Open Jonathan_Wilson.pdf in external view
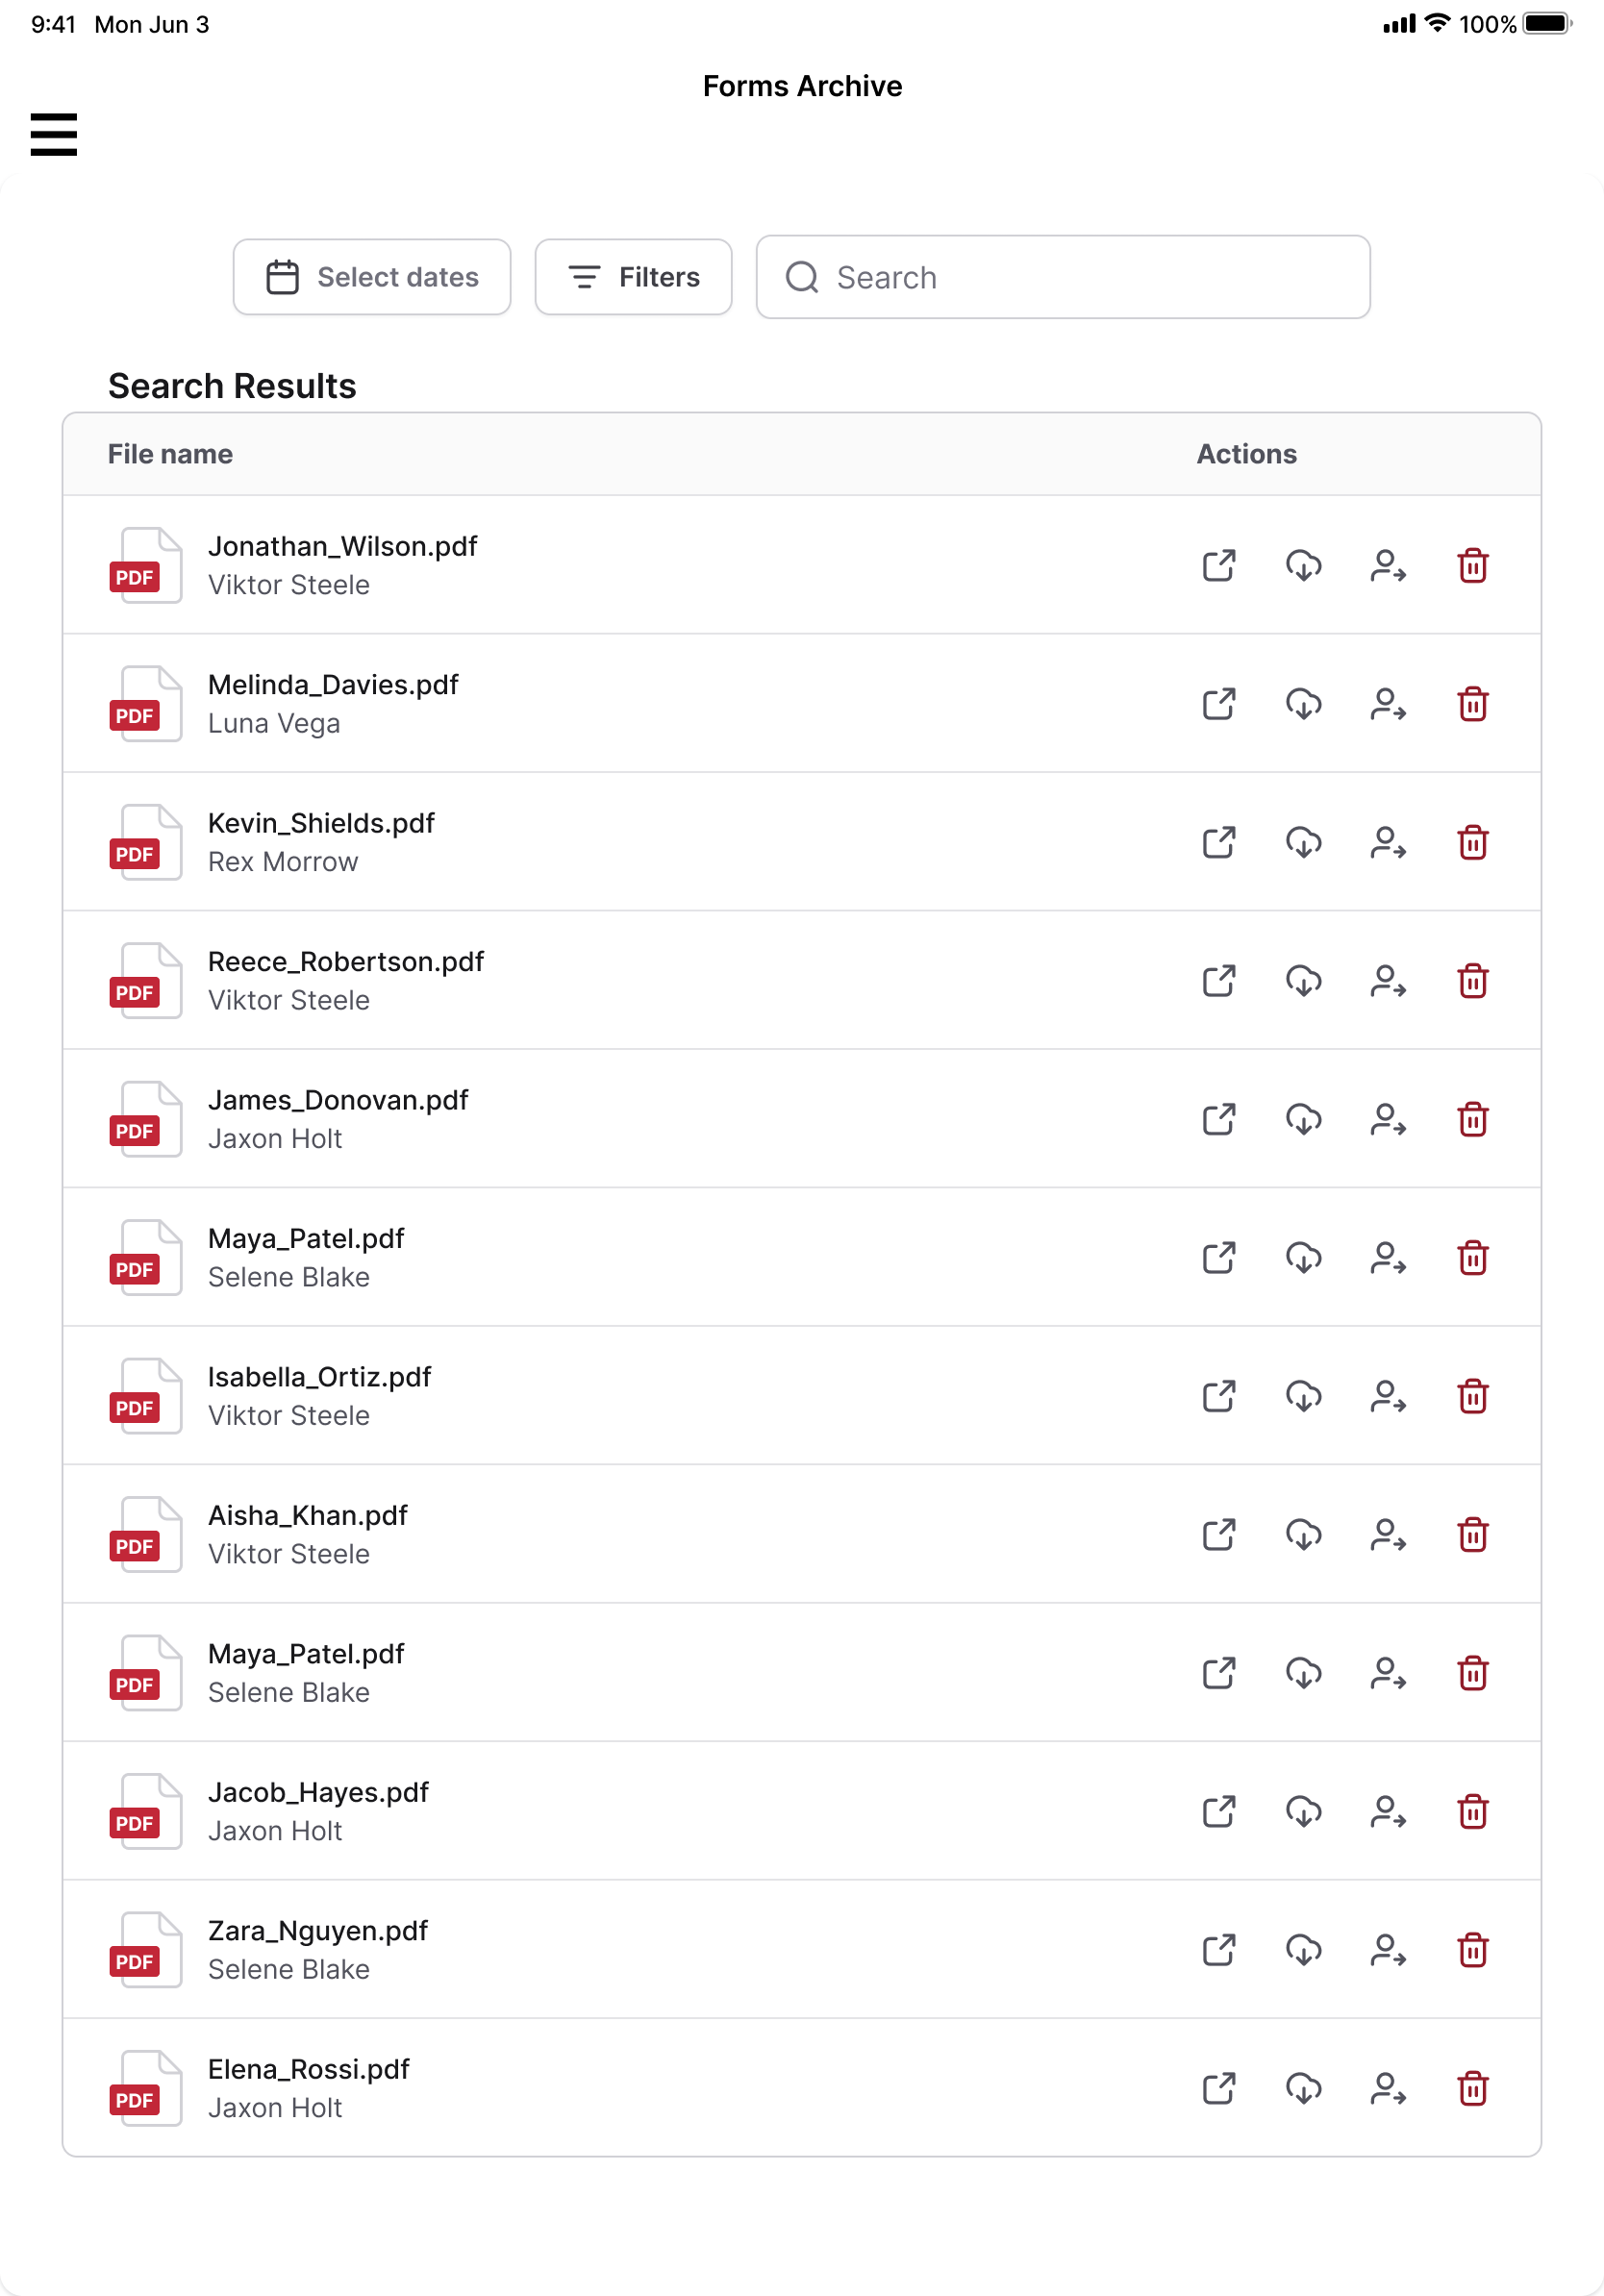1604x2296 pixels. [x=1219, y=566]
